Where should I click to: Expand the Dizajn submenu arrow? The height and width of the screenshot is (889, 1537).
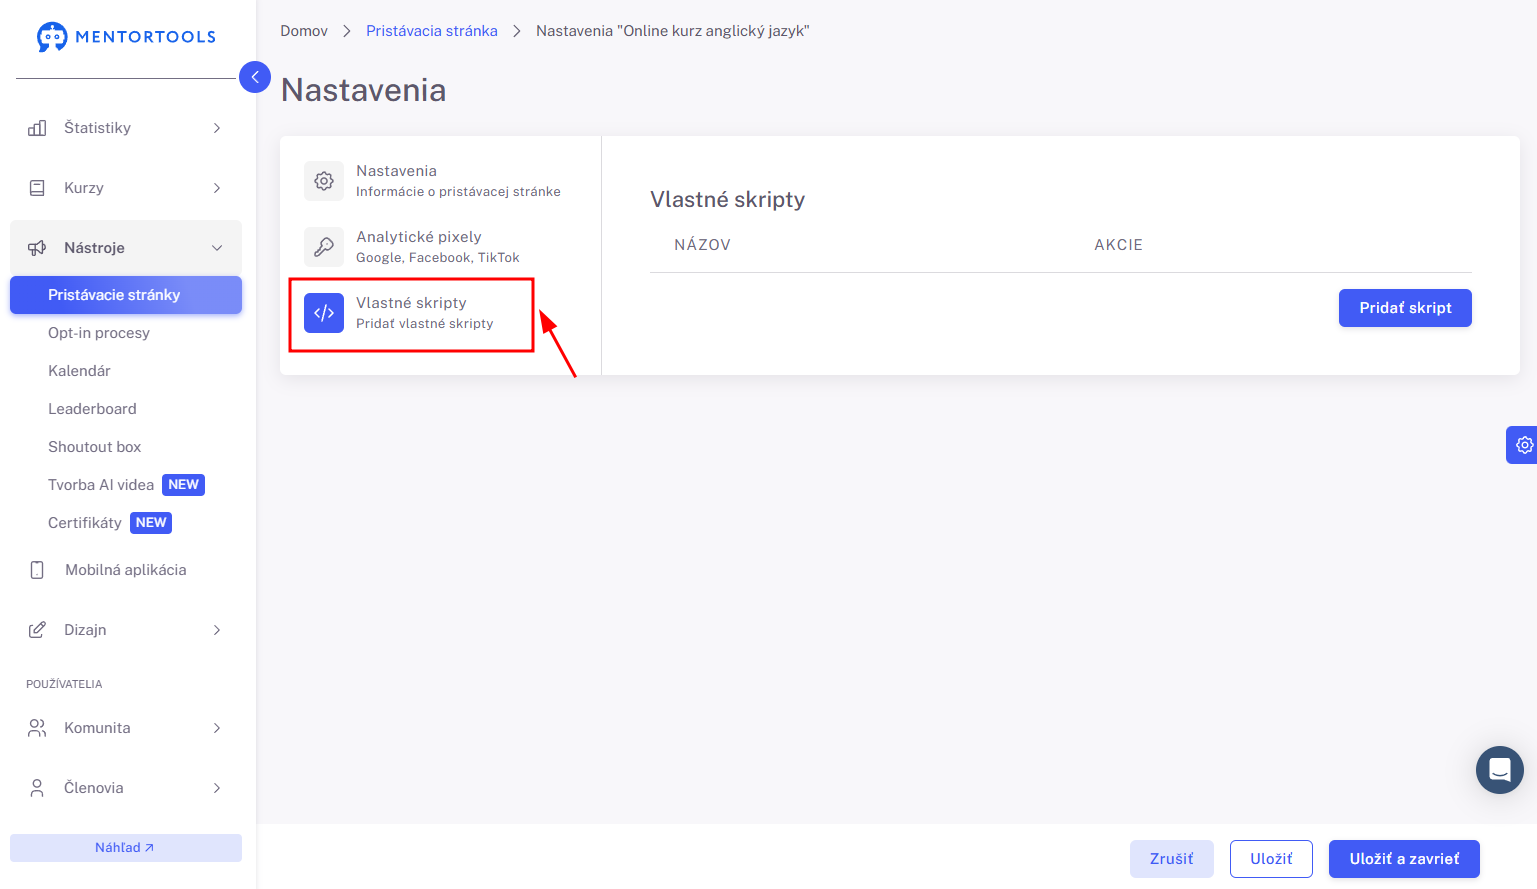tap(217, 630)
